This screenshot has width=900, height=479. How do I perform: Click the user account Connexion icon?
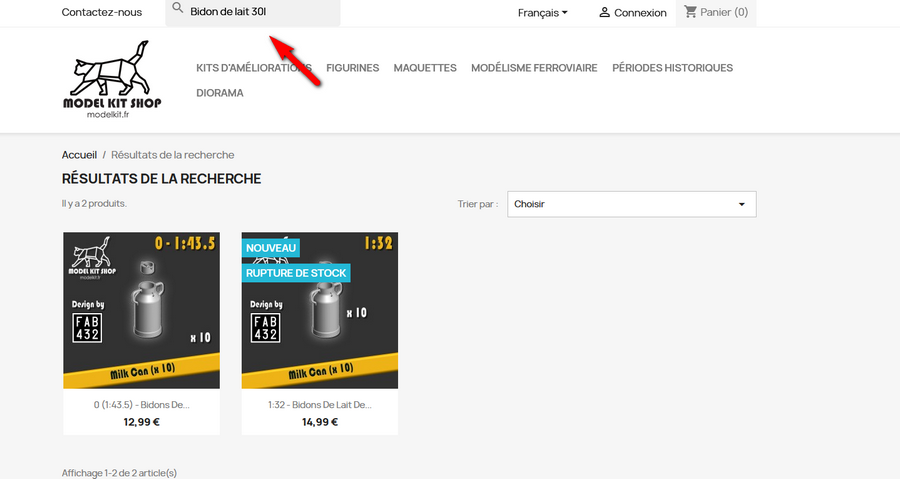click(604, 13)
